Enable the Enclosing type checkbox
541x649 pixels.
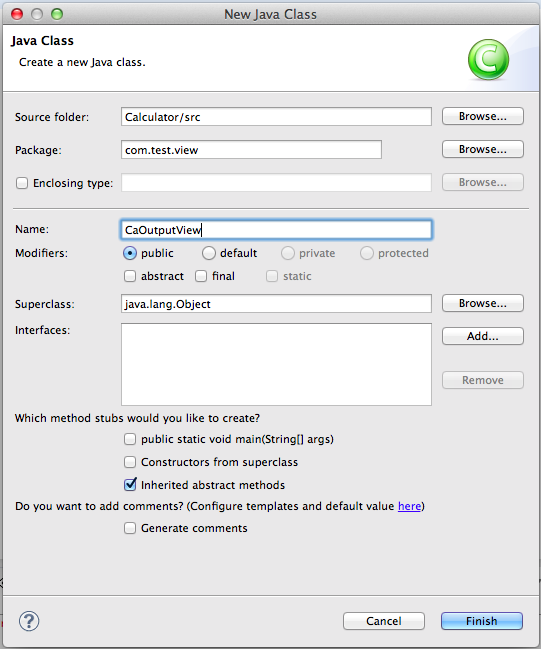(22, 183)
